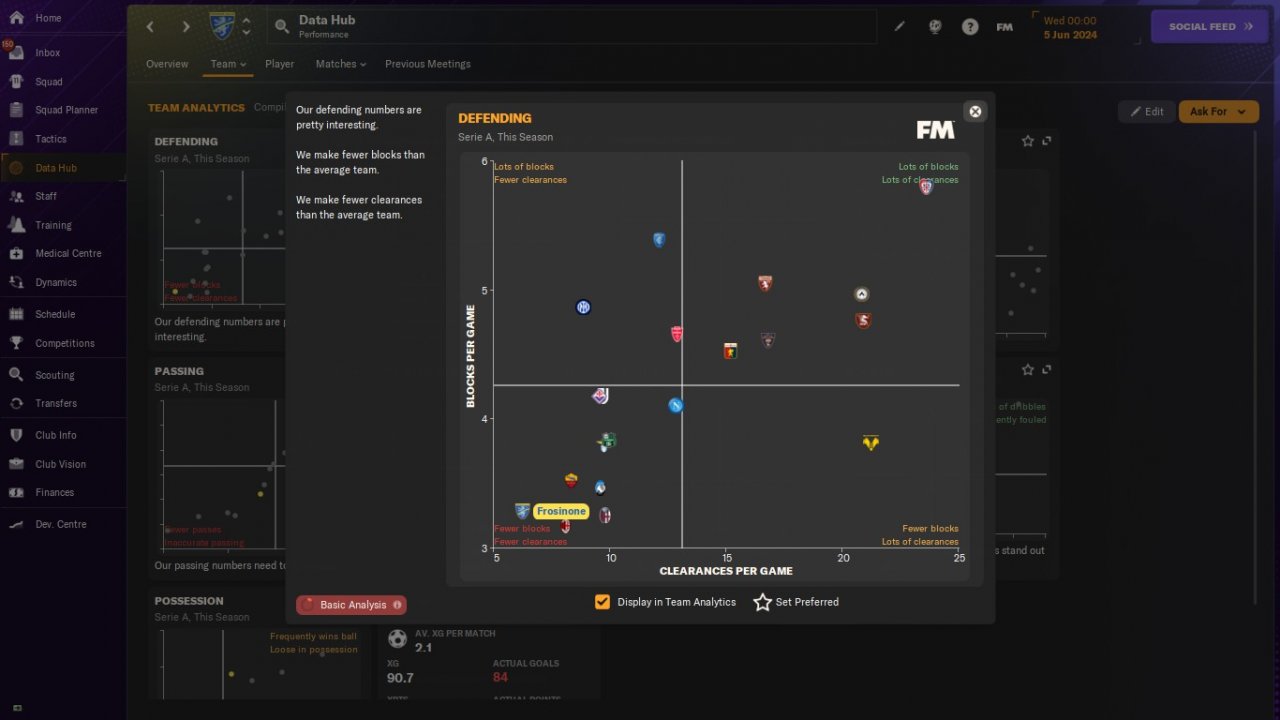
Task: Click the pencil edit icon in header
Action: [899, 27]
